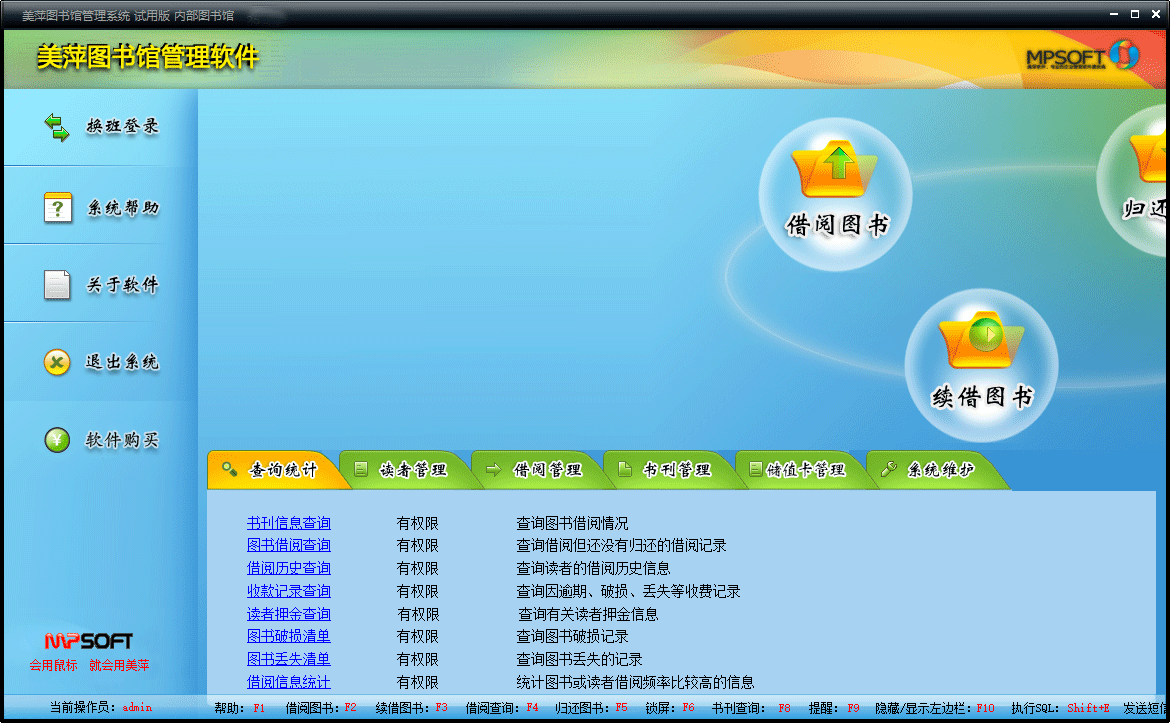The height and width of the screenshot is (723, 1170).
Task: Click the 帮助: F1 status bar entry
Action: click(240, 708)
